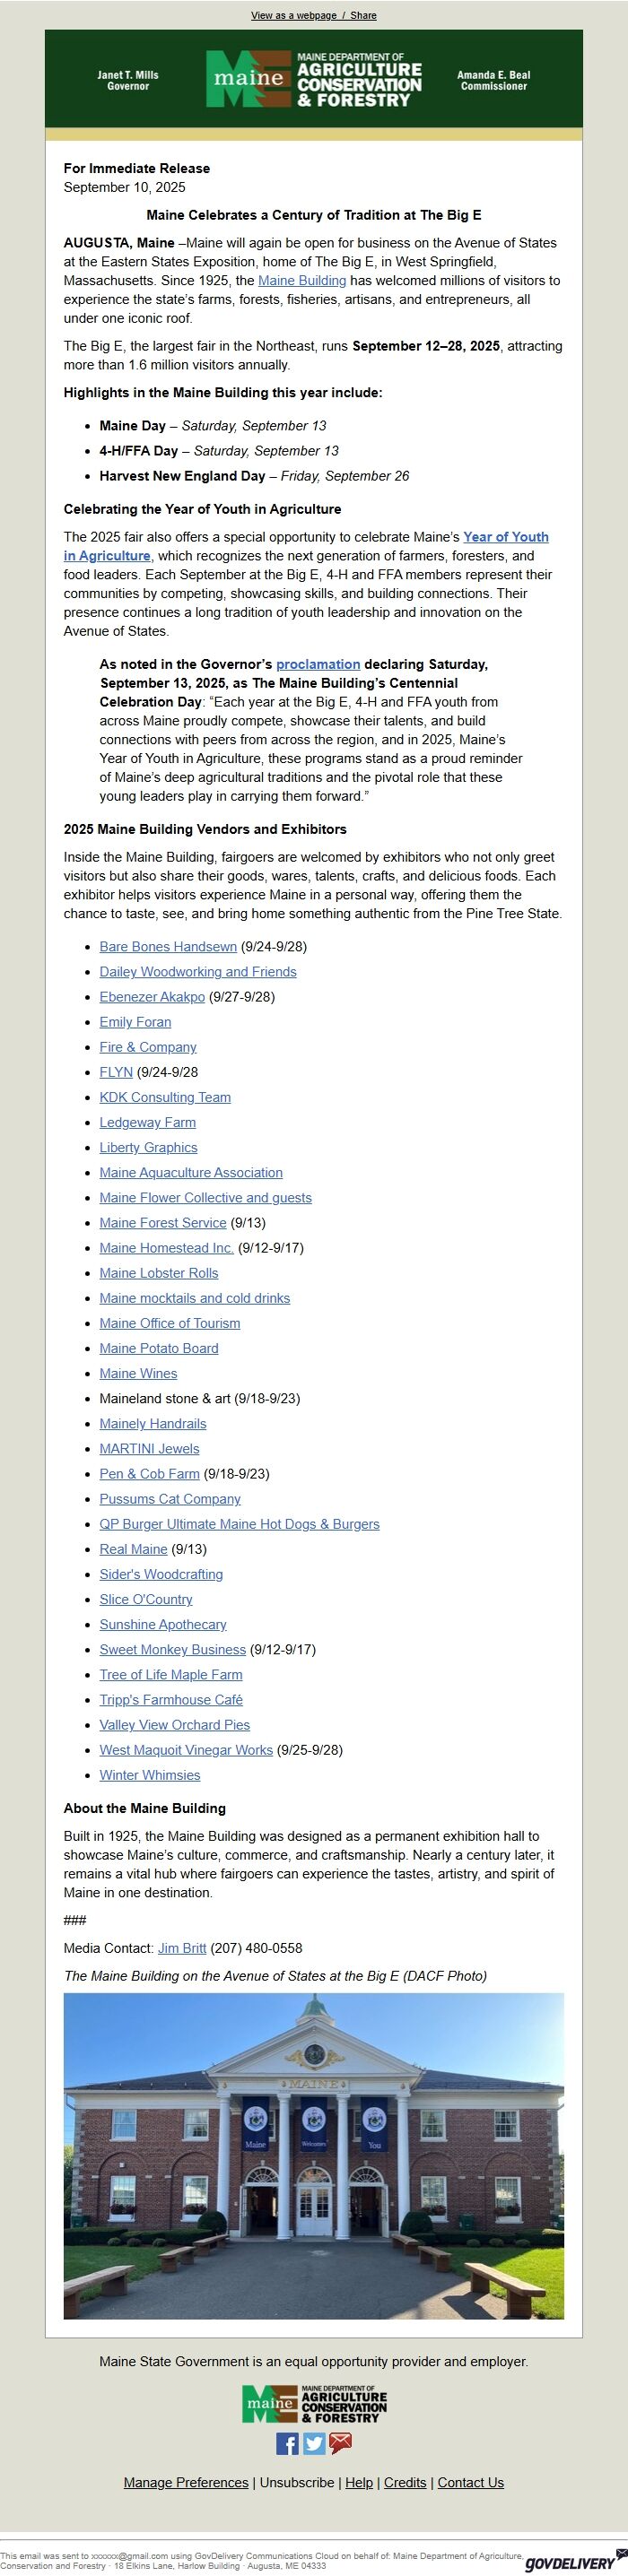Open Maine Forest Service link

pyautogui.click(x=163, y=1222)
